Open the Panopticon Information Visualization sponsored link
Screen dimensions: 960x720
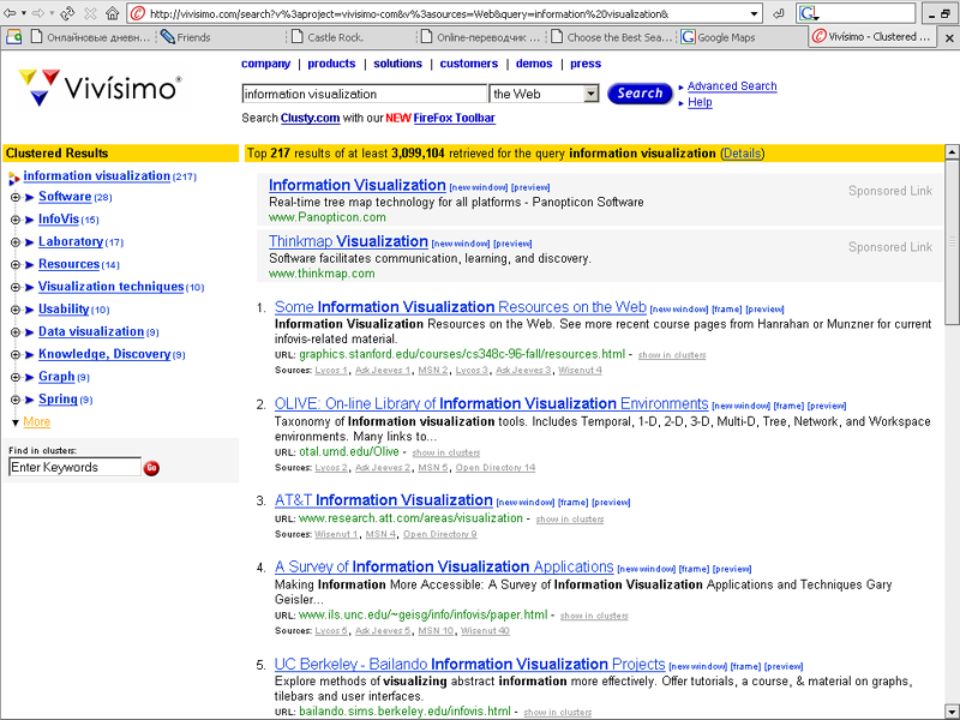357,185
